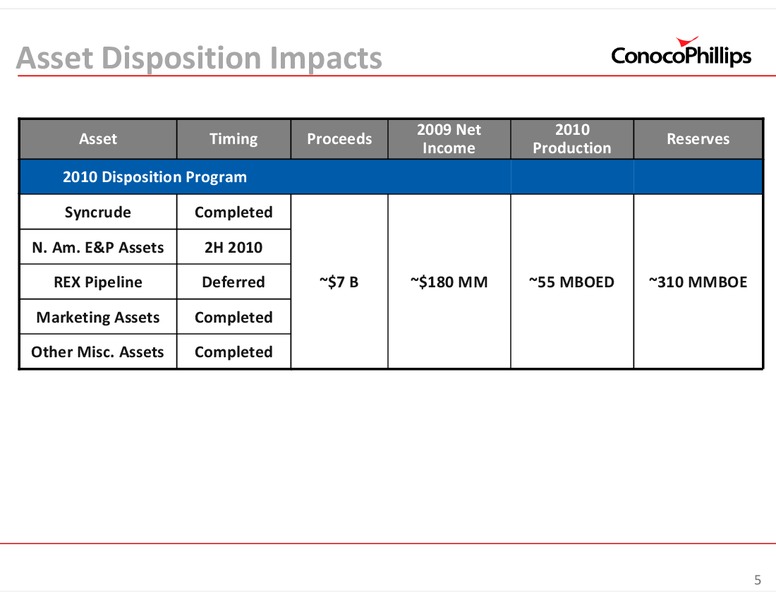Select the ~55 MBOED production value
The image size is (776, 600).
(x=572, y=282)
